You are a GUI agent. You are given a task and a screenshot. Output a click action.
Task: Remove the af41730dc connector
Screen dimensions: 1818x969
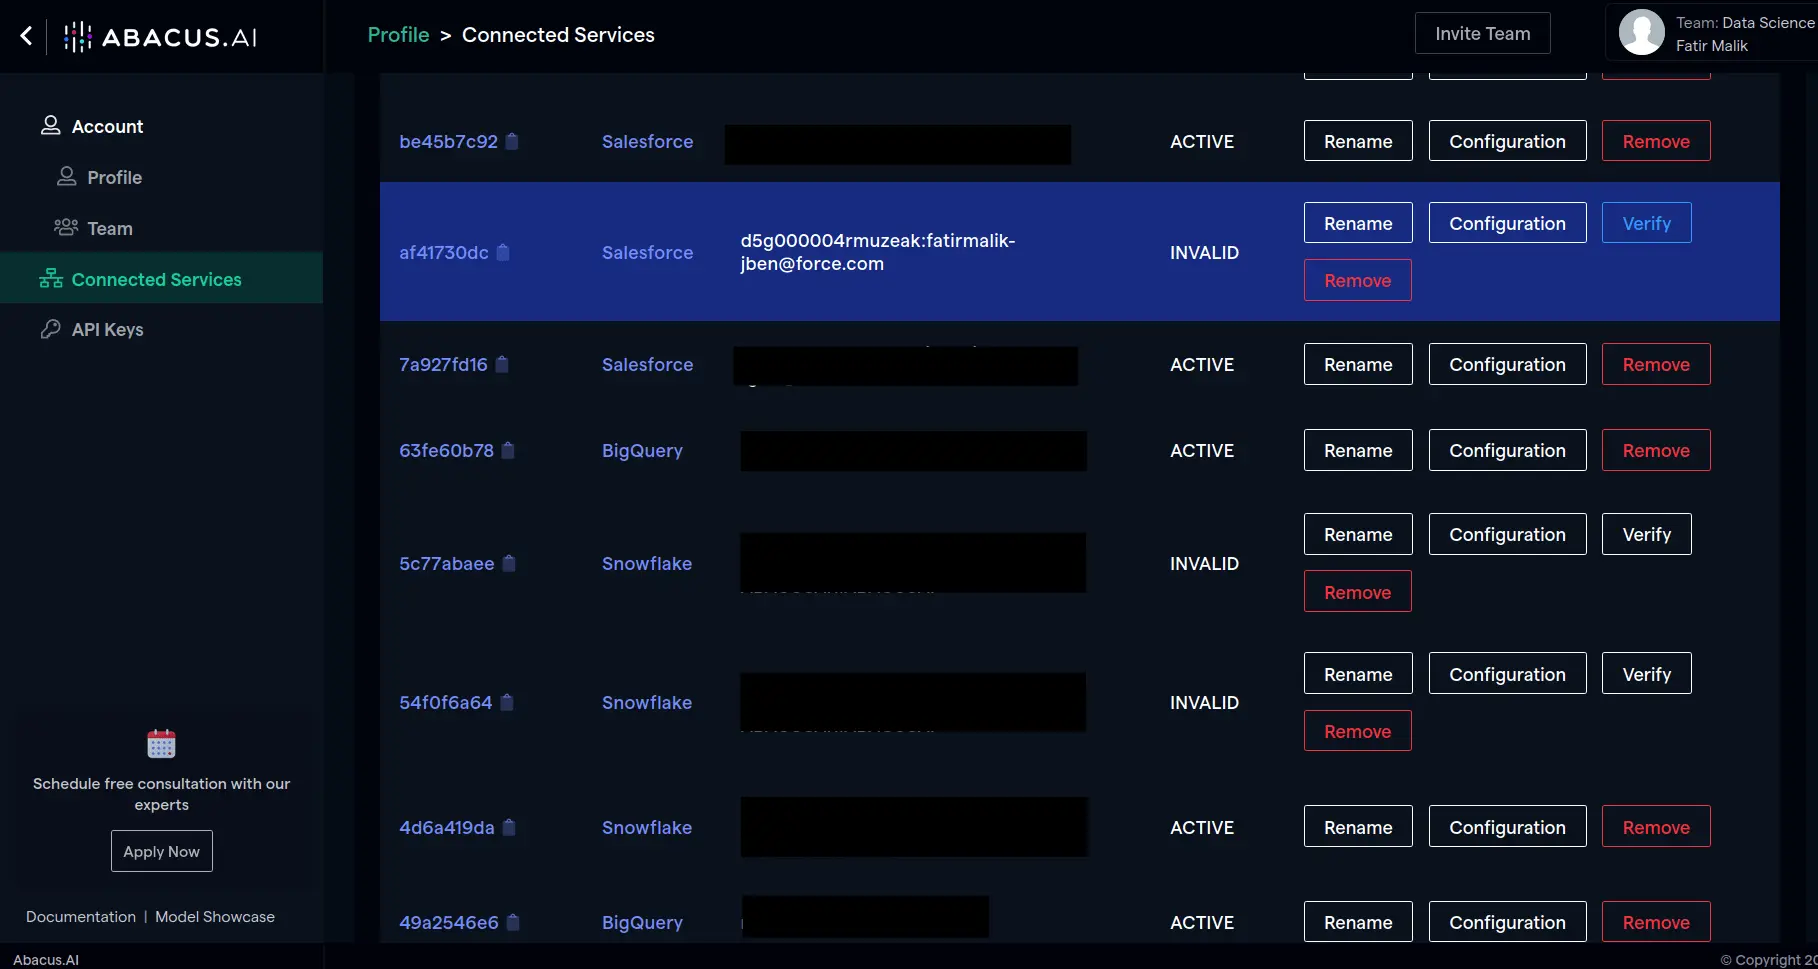tap(1358, 280)
